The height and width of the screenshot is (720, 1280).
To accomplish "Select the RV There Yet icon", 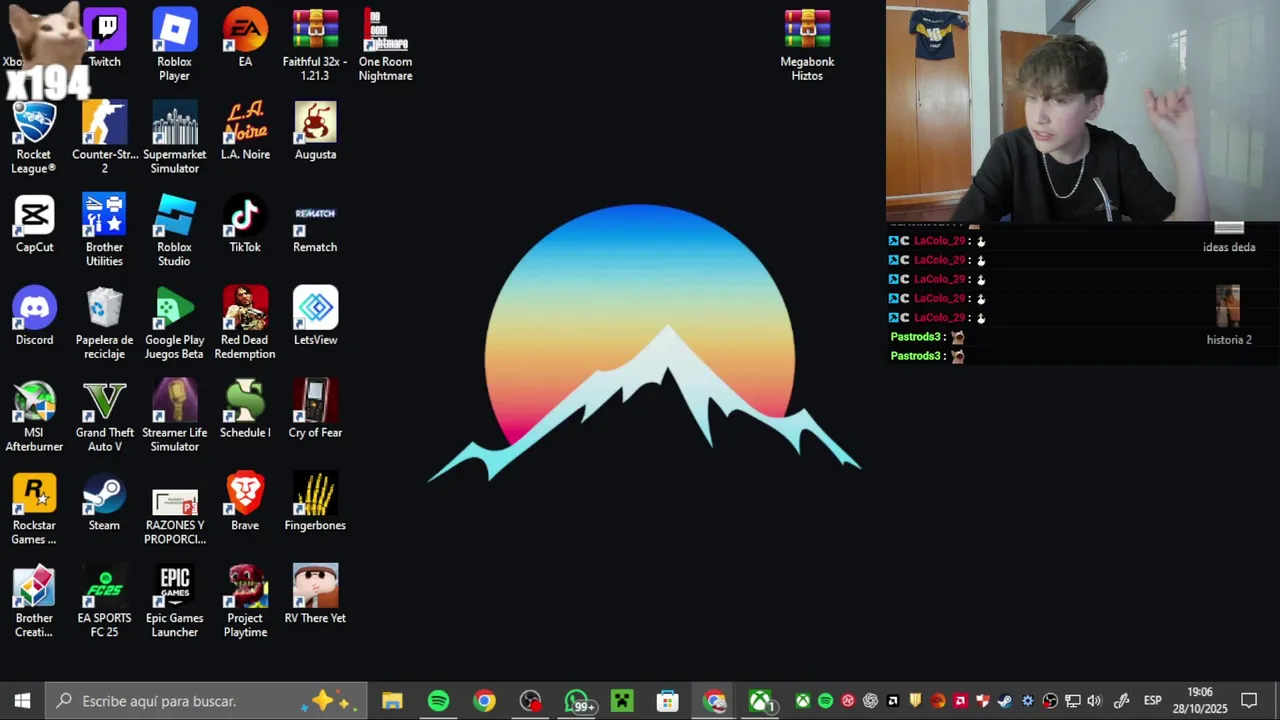I will coord(315,595).
